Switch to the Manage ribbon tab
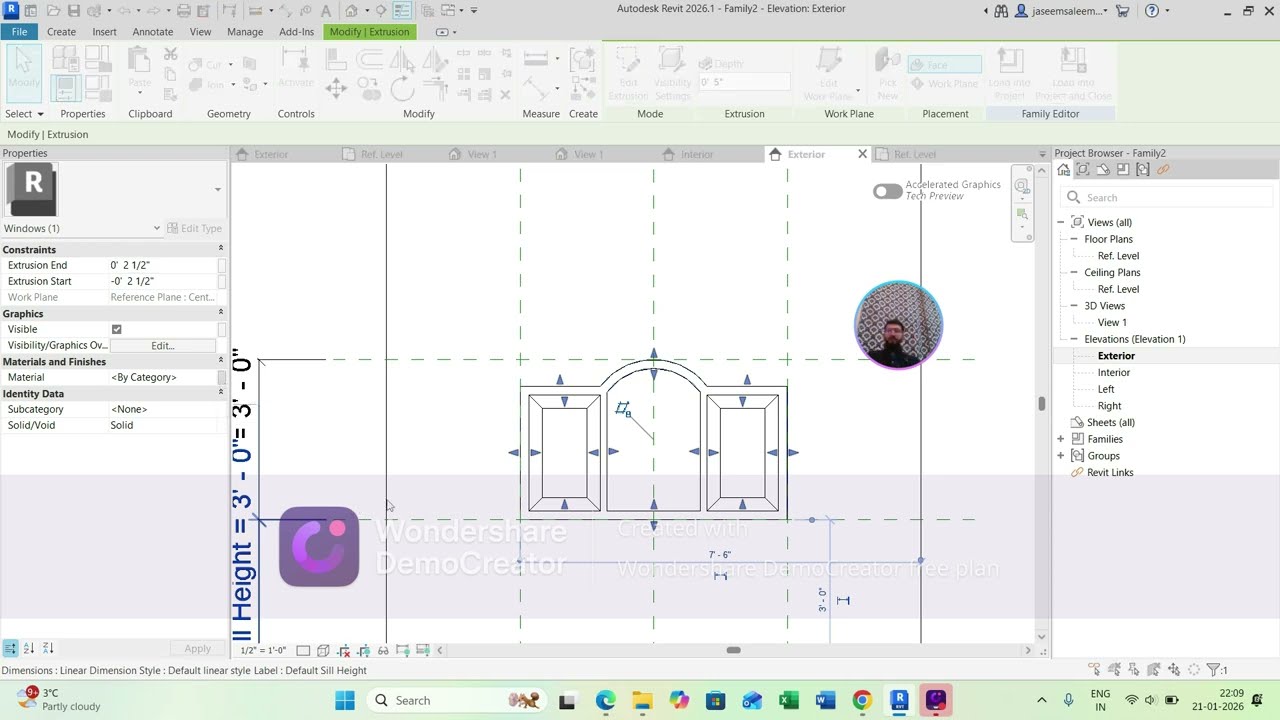Image resolution: width=1280 pixels, height=720 pixels. 245,32
